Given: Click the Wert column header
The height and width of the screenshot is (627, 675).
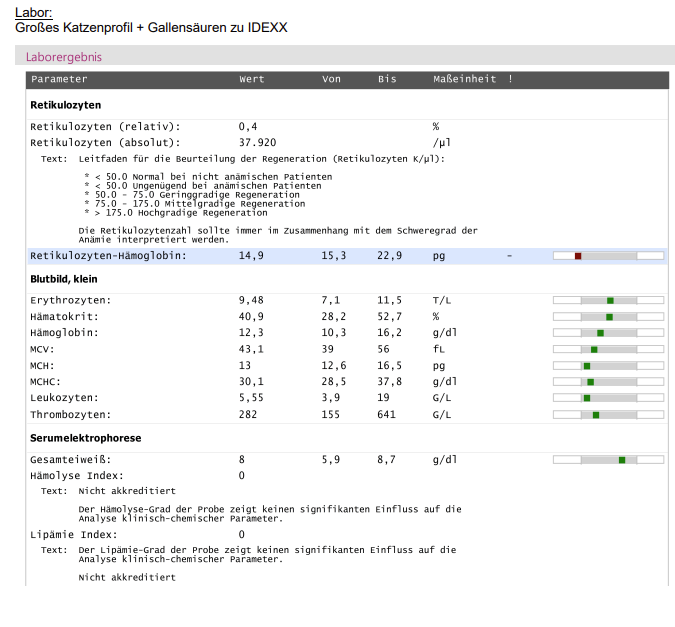Looking at the screenshot, I should click(252, 79).
